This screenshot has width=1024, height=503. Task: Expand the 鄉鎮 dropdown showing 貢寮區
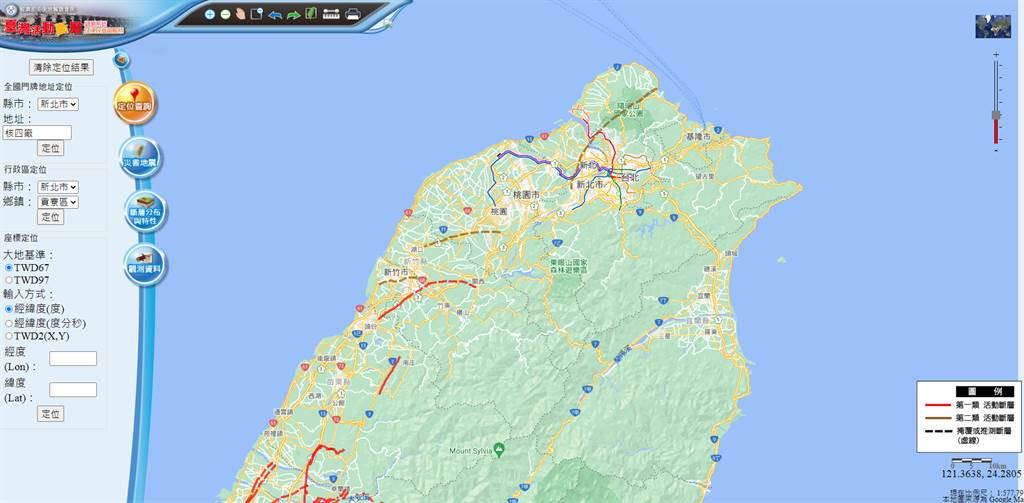pos(58,202)
